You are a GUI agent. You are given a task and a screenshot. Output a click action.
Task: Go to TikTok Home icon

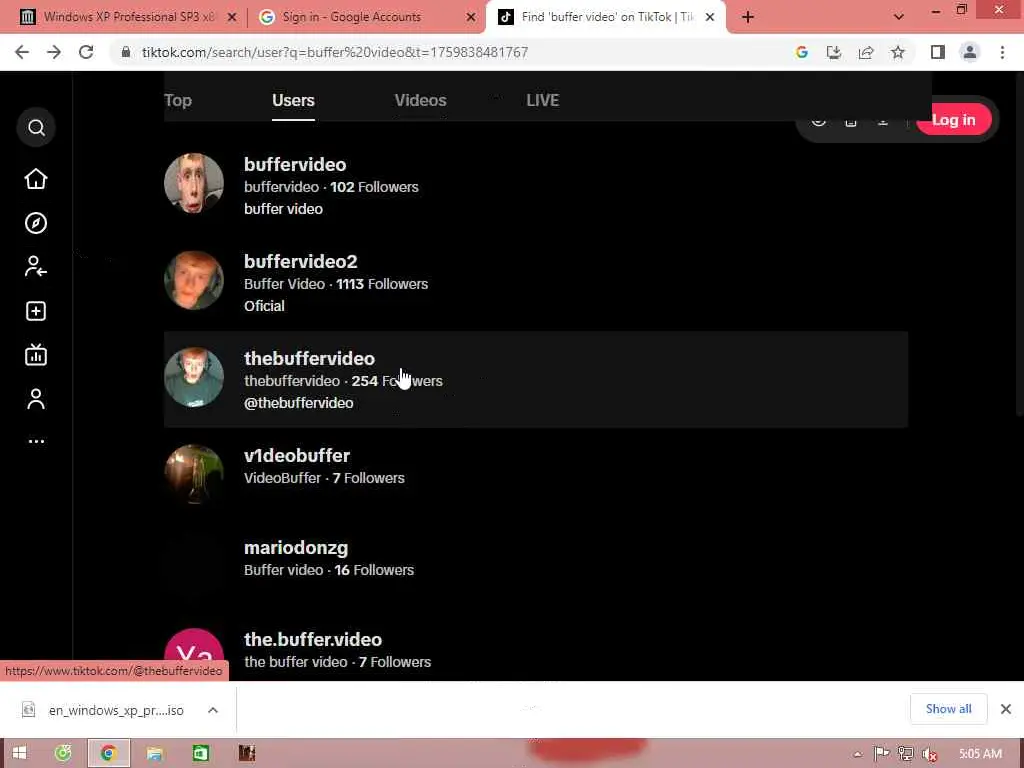[x=36, y=179]
